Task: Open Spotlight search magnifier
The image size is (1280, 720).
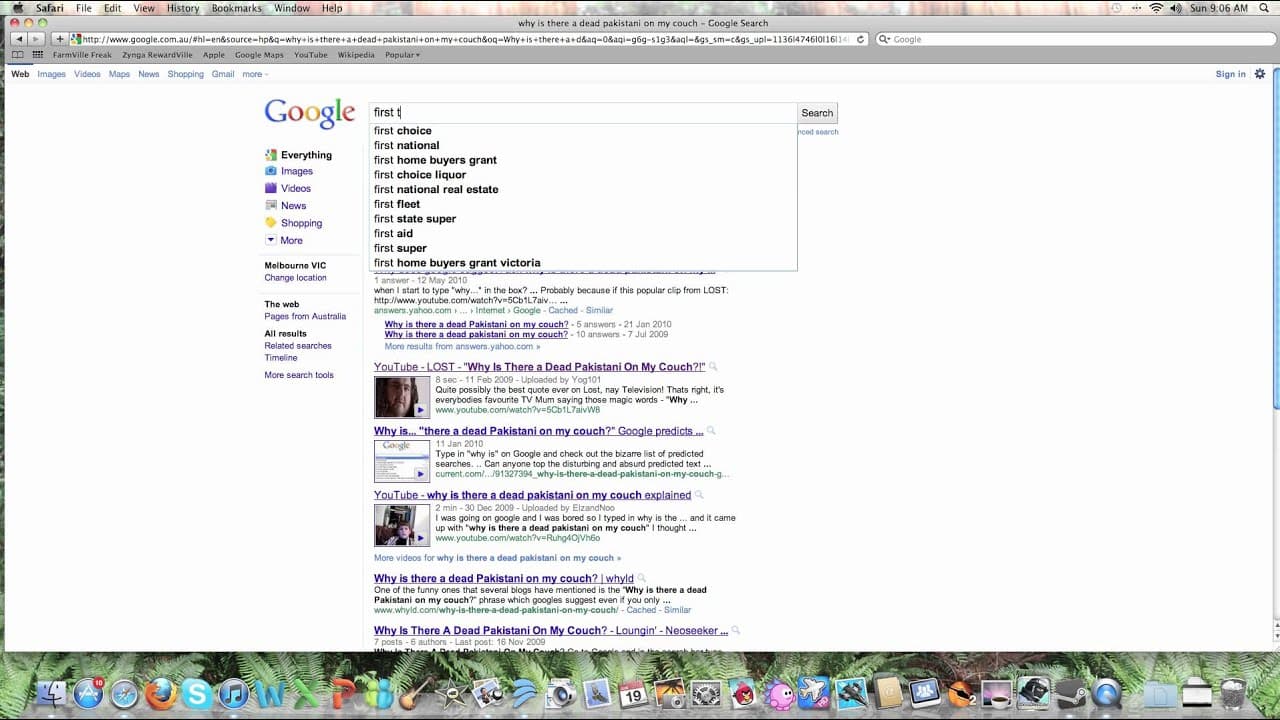Action: pos(1264,8)
